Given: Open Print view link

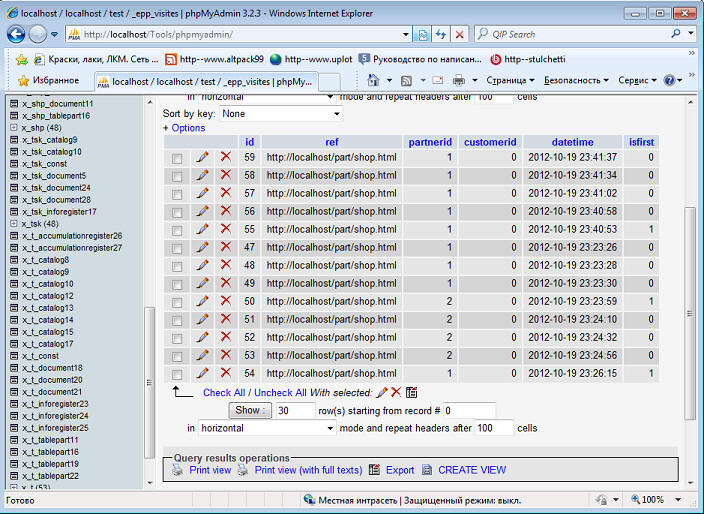Looking at the screenshot, I should click(210, 470).
